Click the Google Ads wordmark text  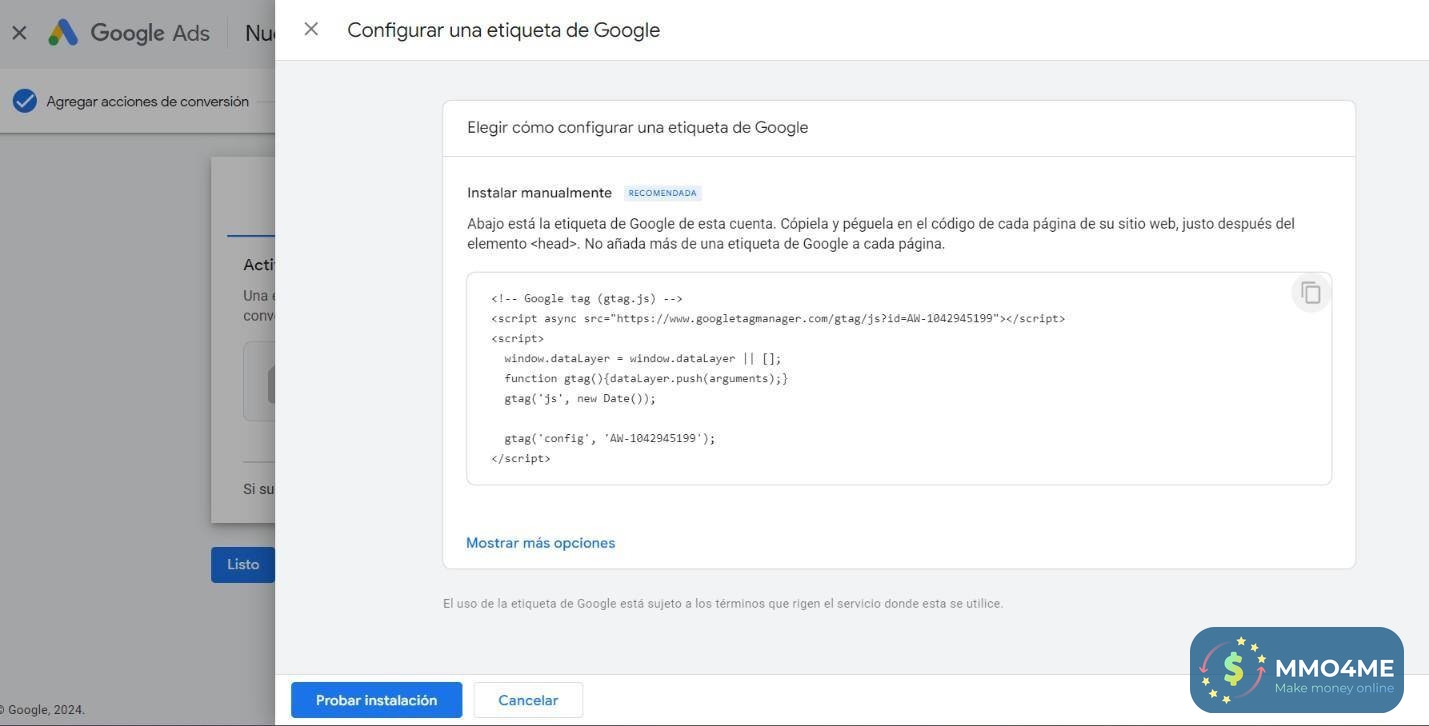click(150, 33)
